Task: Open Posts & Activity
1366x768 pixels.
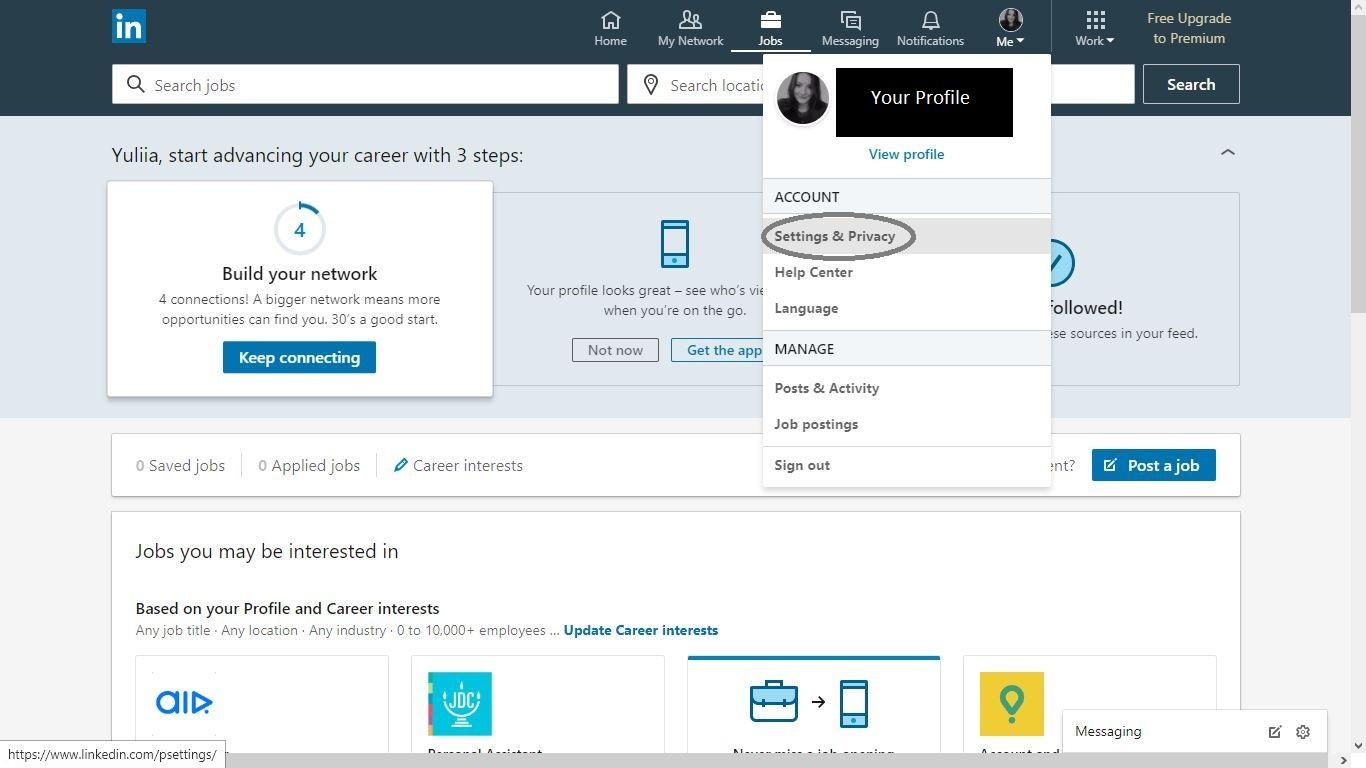Action: pos(826,388)
